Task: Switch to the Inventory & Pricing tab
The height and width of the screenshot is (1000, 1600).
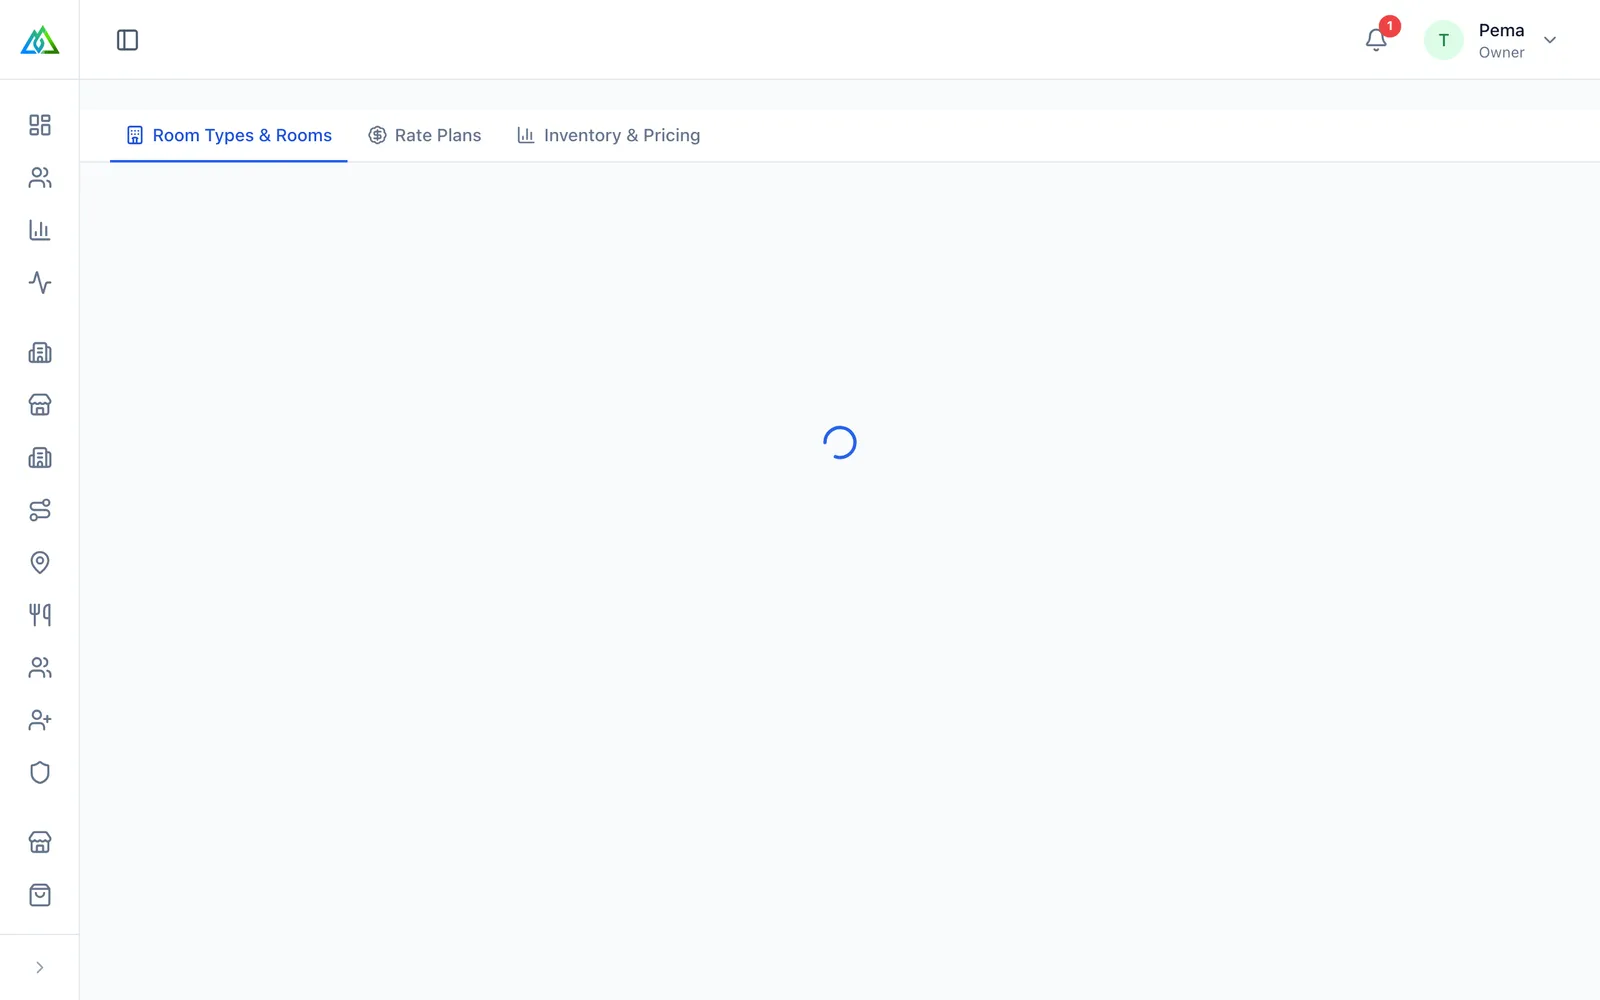Action: pos(608,135)
